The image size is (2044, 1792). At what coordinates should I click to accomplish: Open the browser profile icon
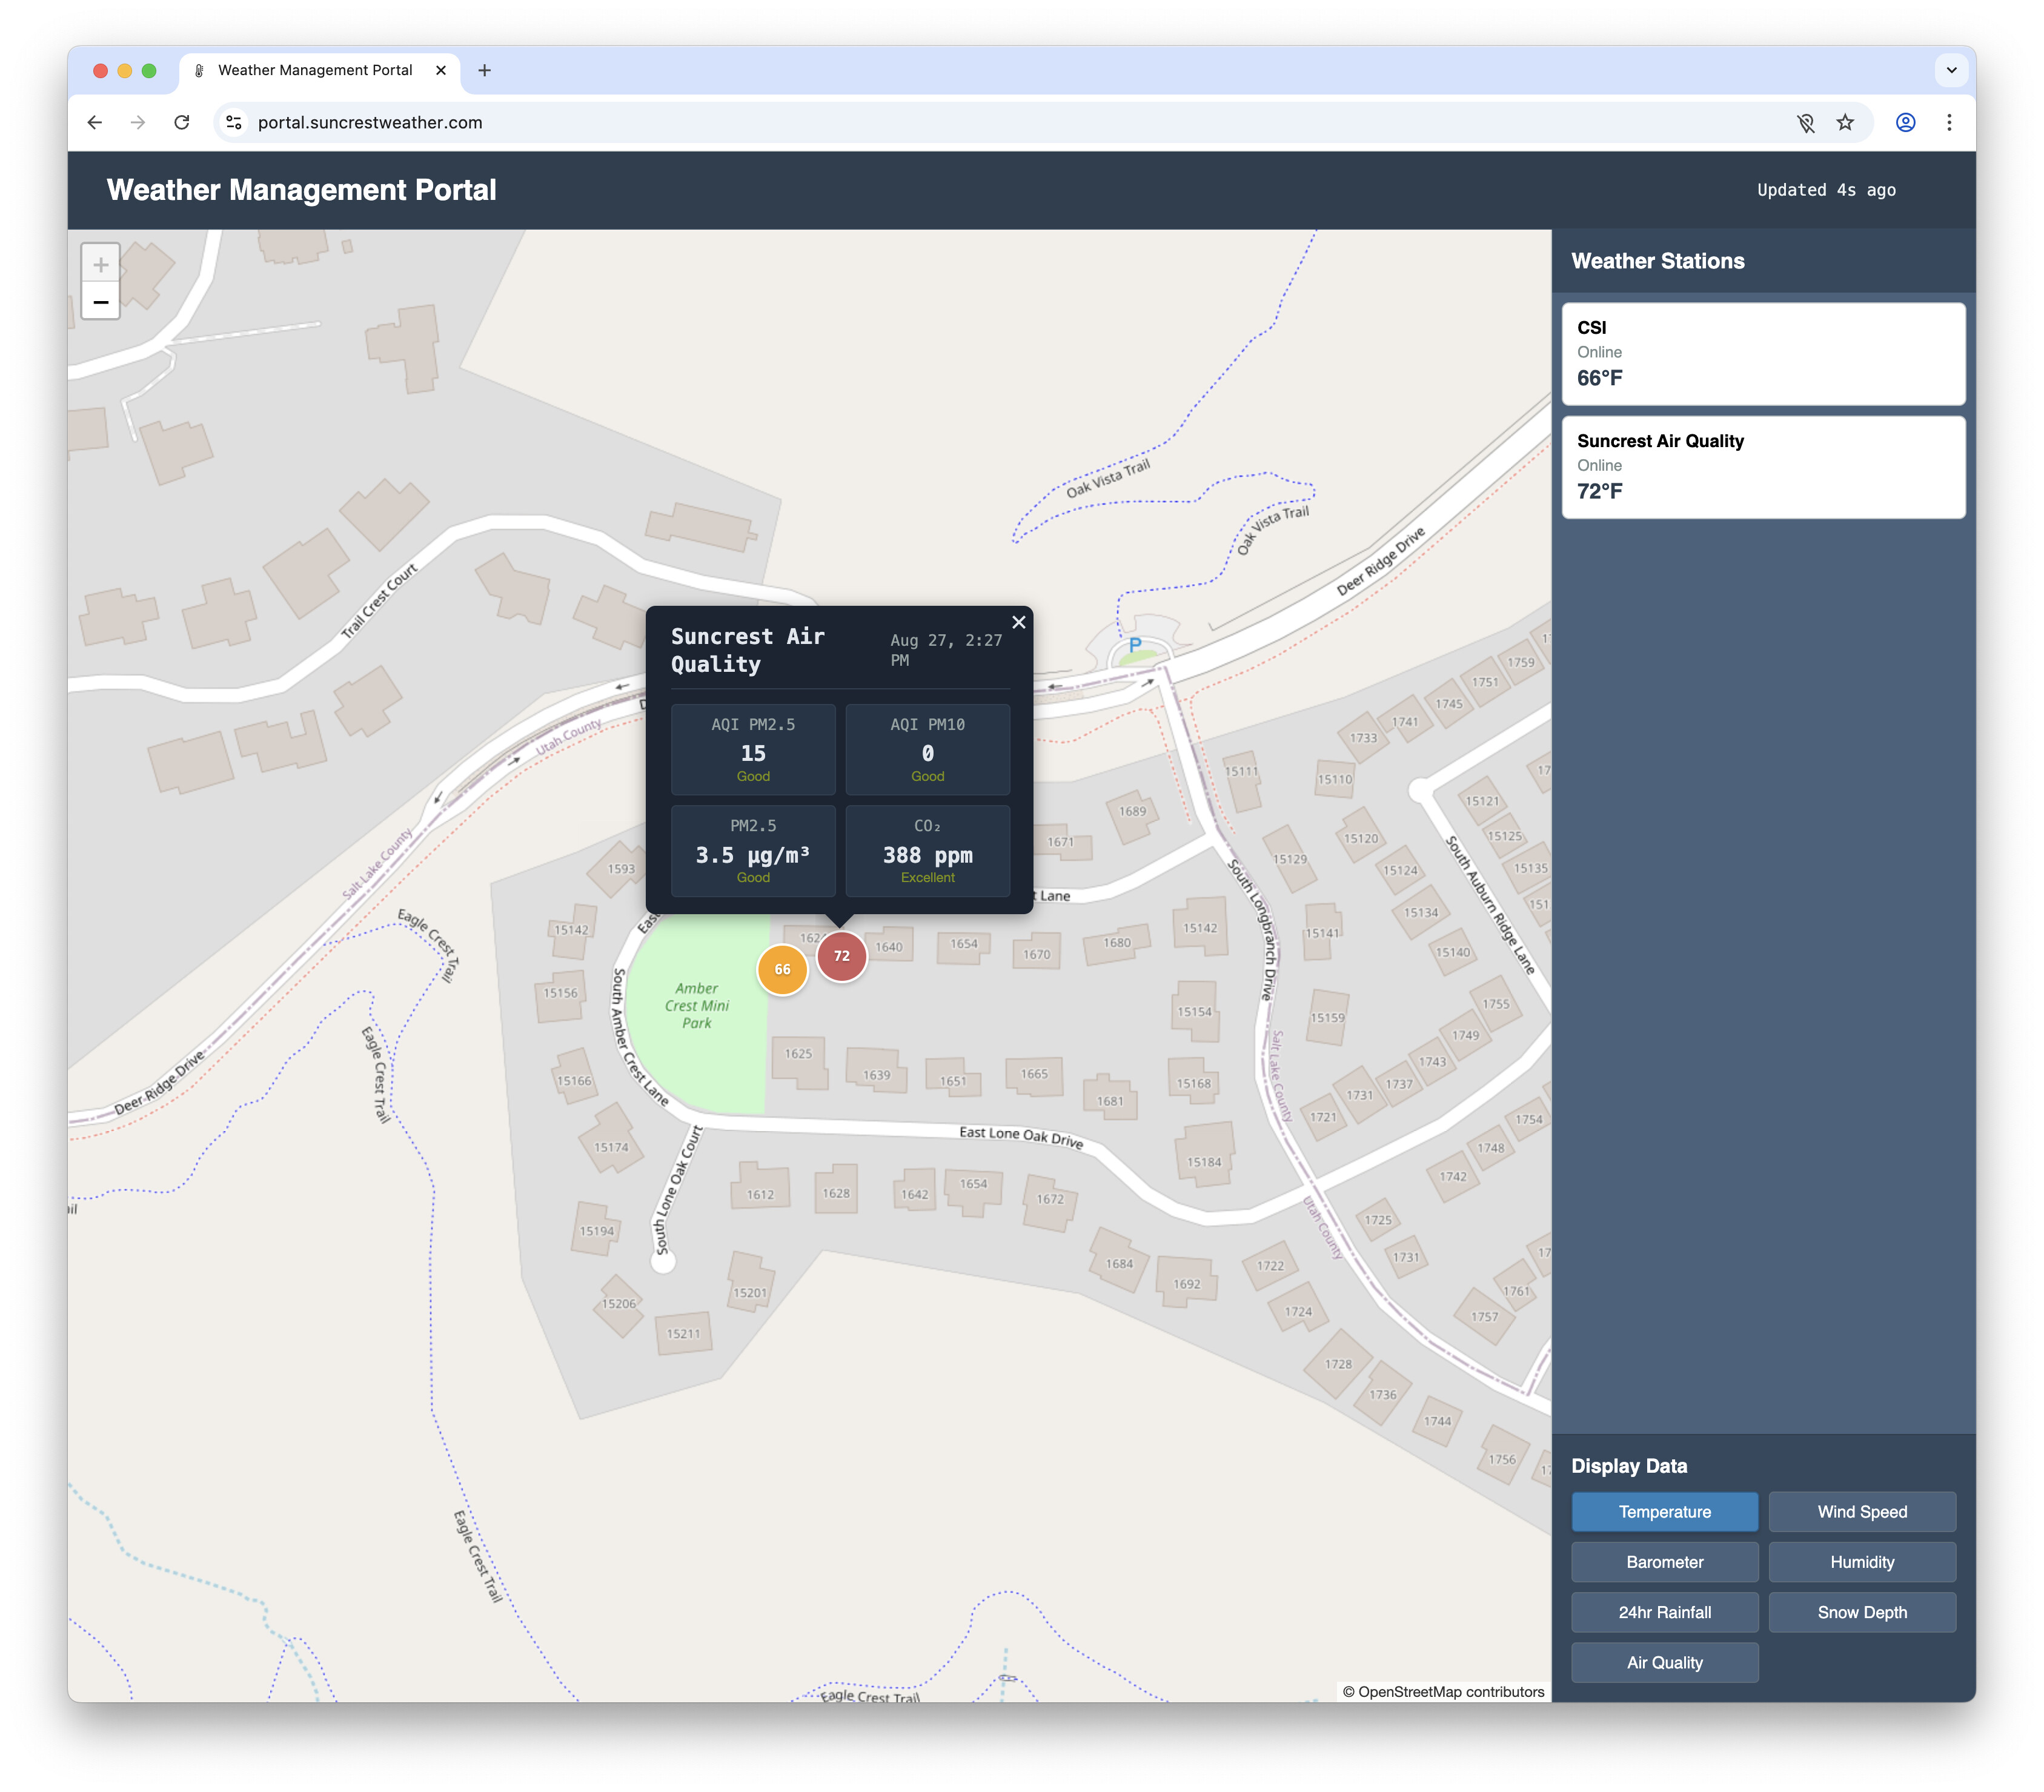[1905, 122]
